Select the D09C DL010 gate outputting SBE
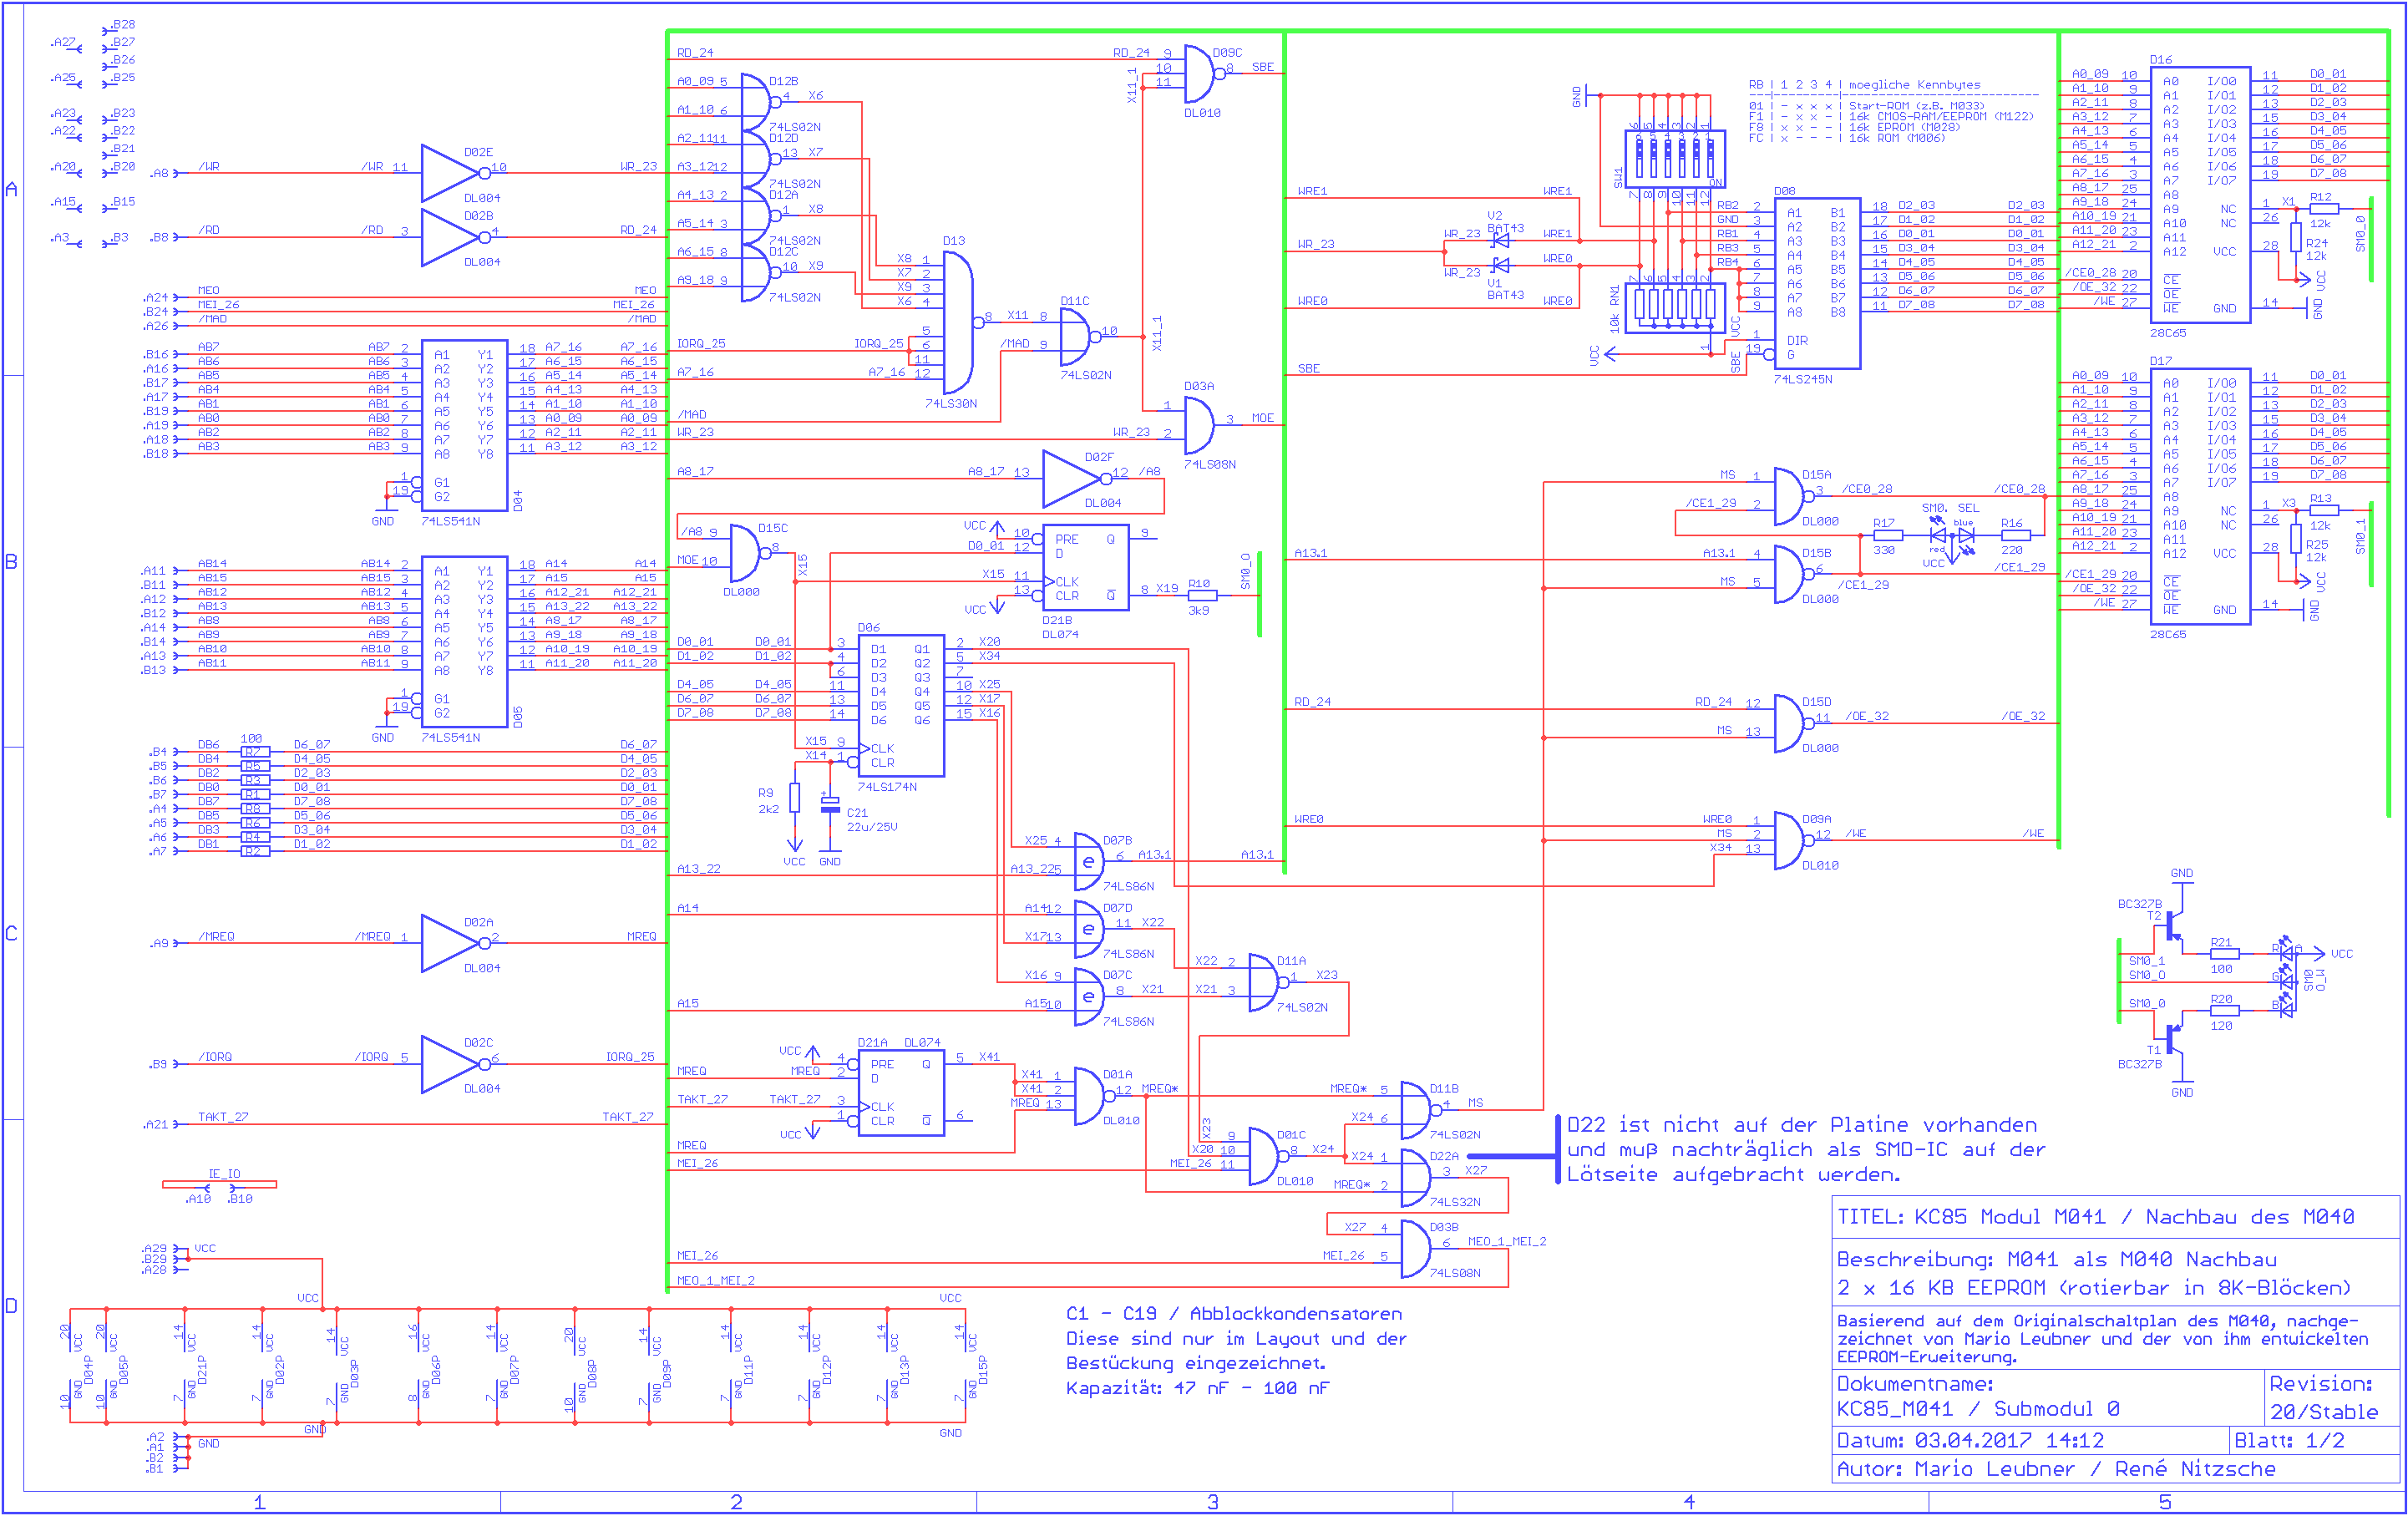 click(x=1204, y=73)
